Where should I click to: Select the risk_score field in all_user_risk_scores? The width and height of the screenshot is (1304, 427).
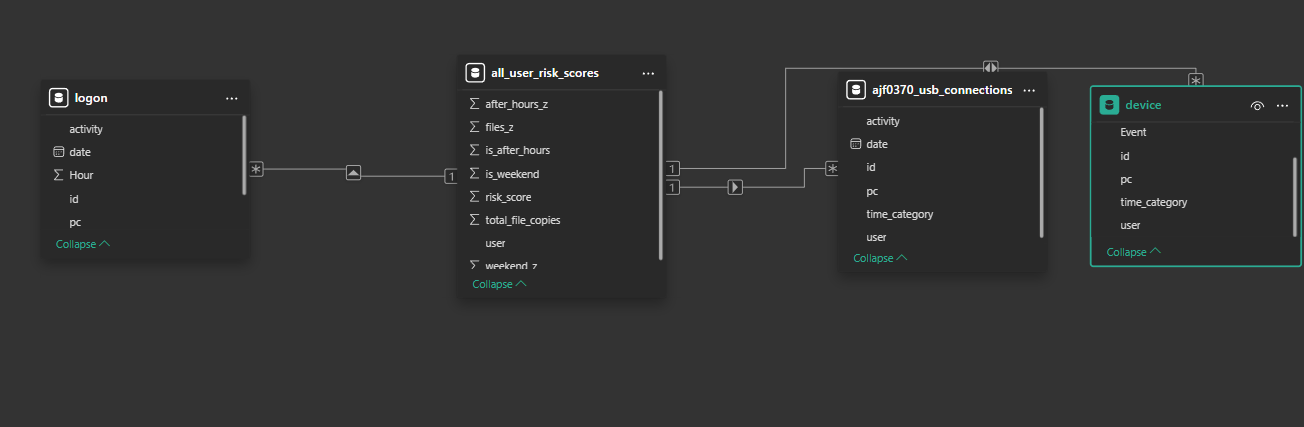(508, 197)
